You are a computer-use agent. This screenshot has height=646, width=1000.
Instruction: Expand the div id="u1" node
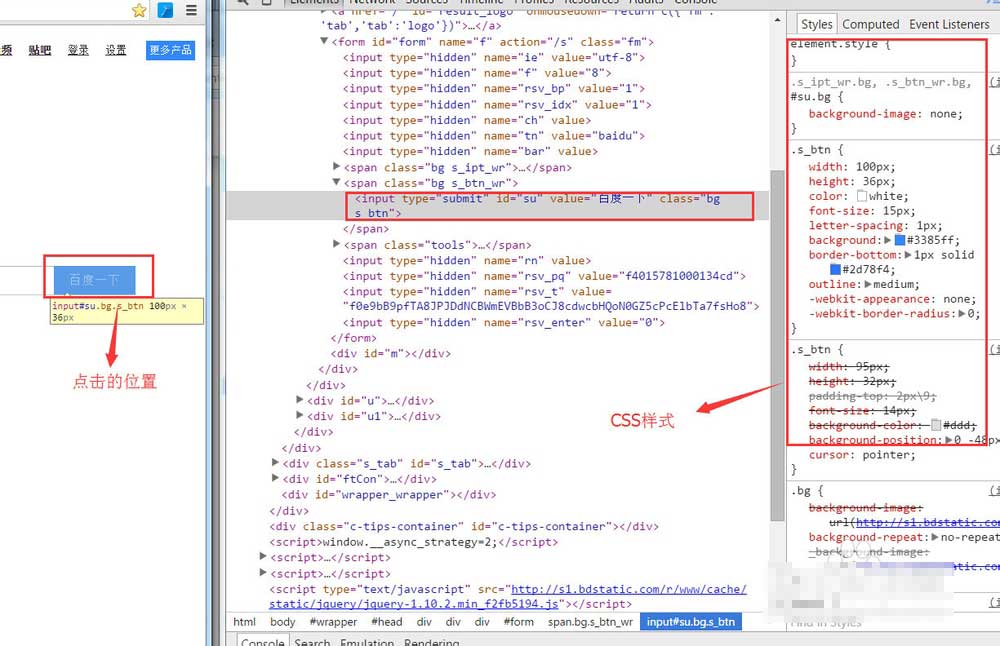300,415
